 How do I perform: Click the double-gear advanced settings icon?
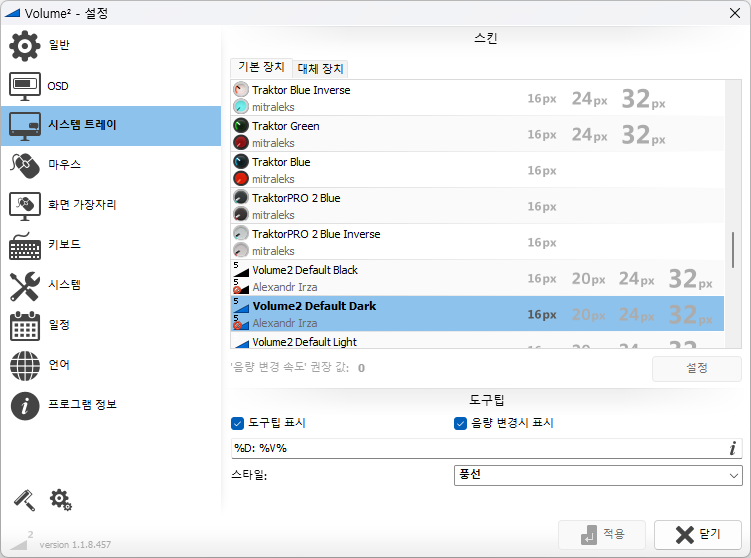click(x=61, y=500)
